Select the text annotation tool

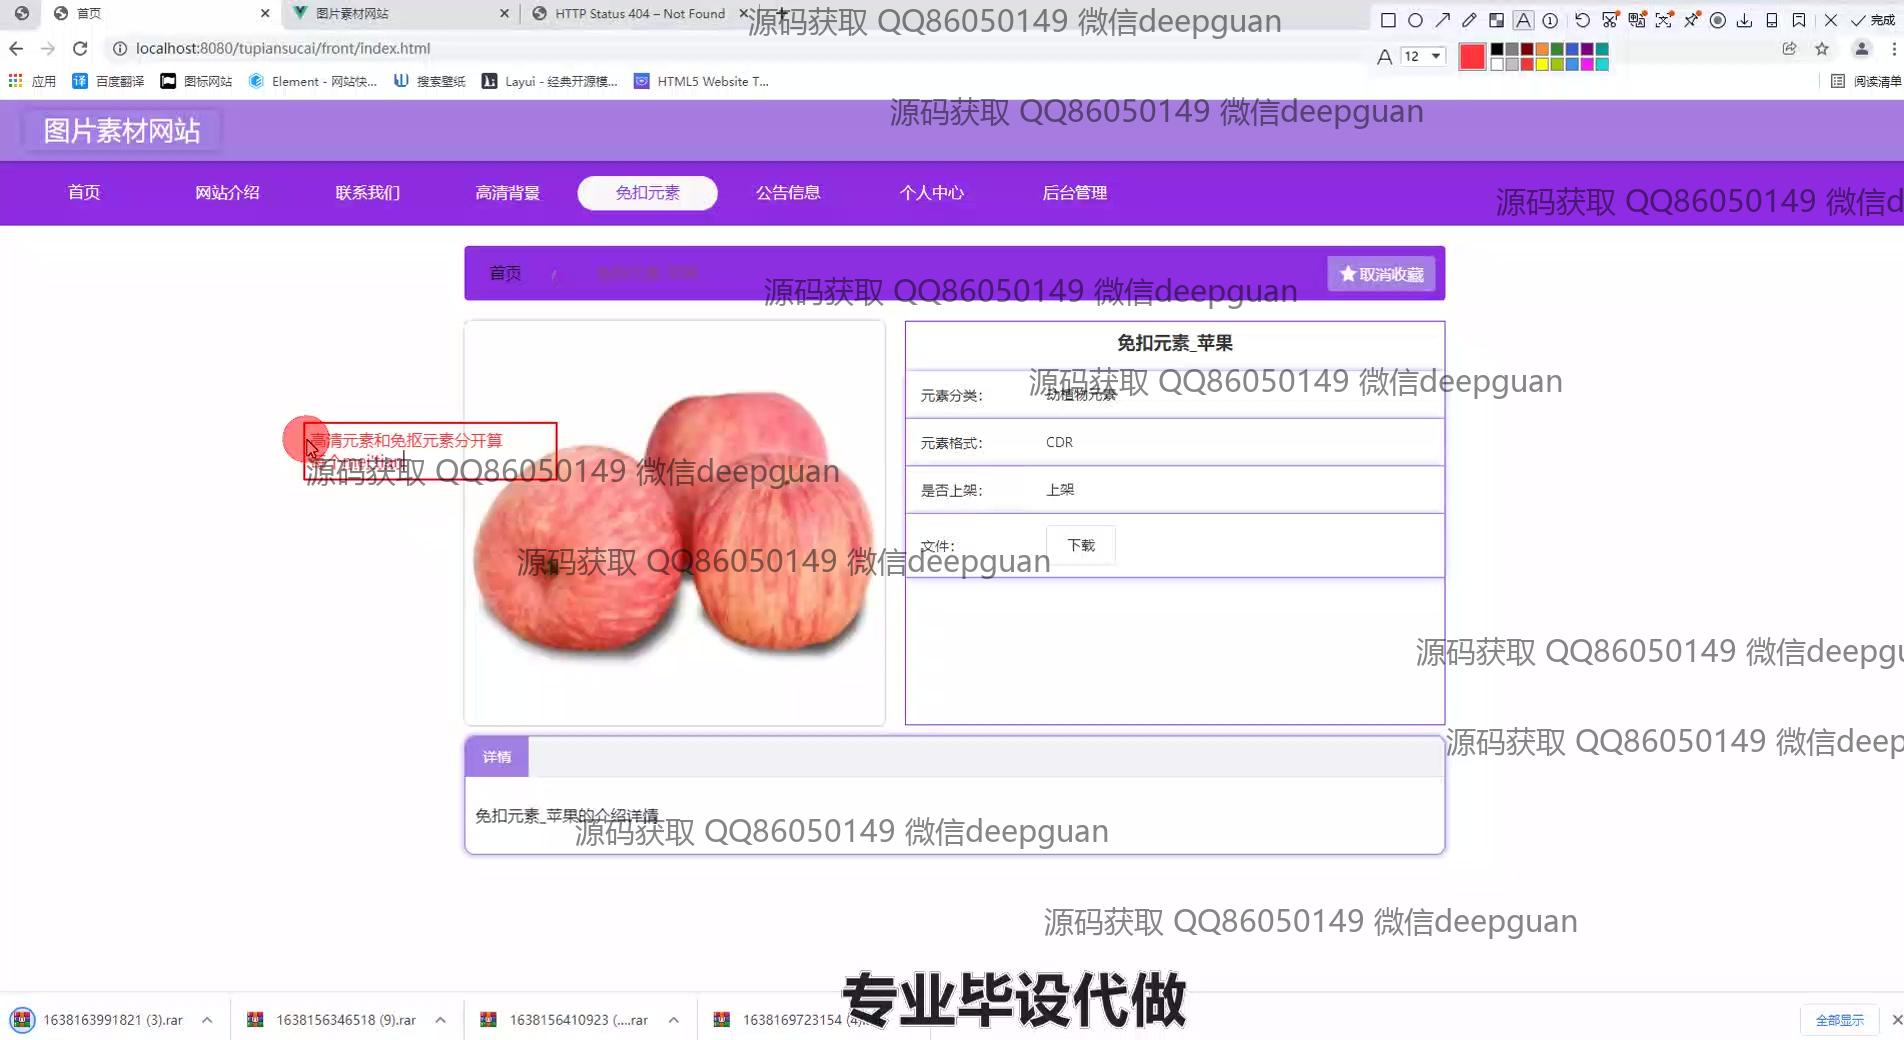coord(1523,20)
